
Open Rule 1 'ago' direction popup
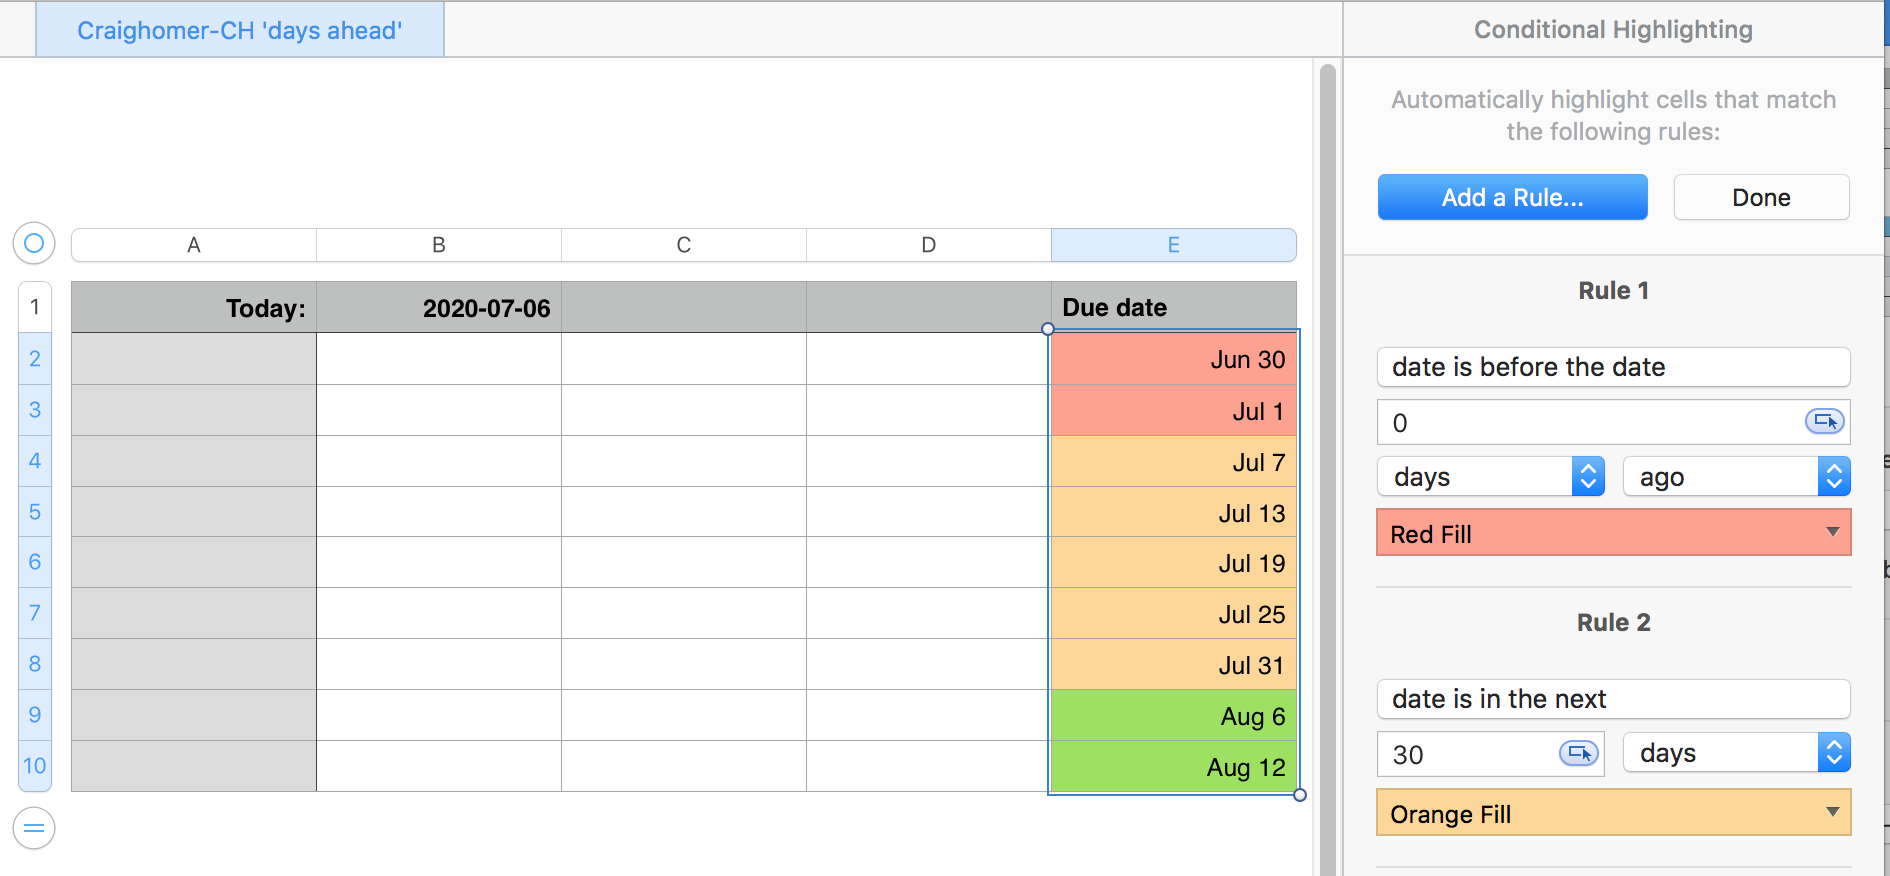coord(1736,477)
